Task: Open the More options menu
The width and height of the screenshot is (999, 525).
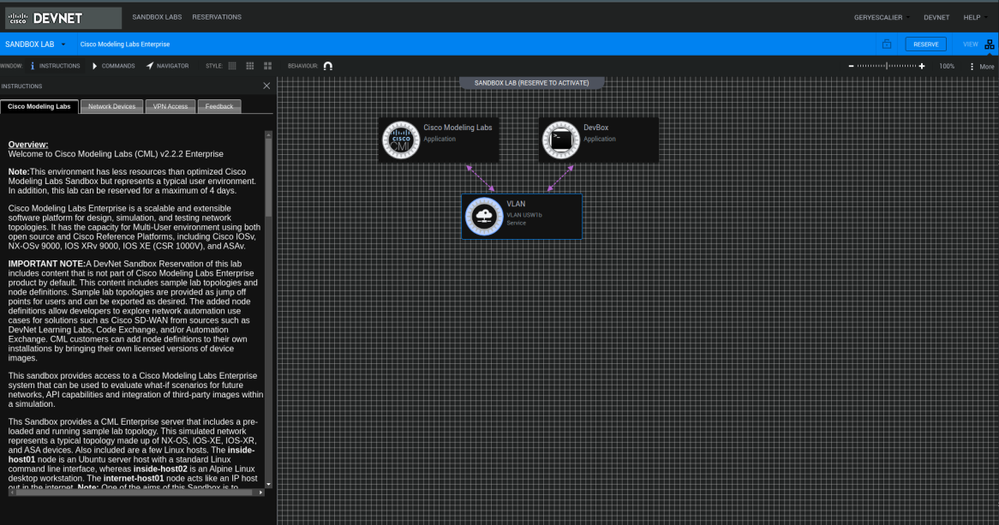Action: pos(982,66)
